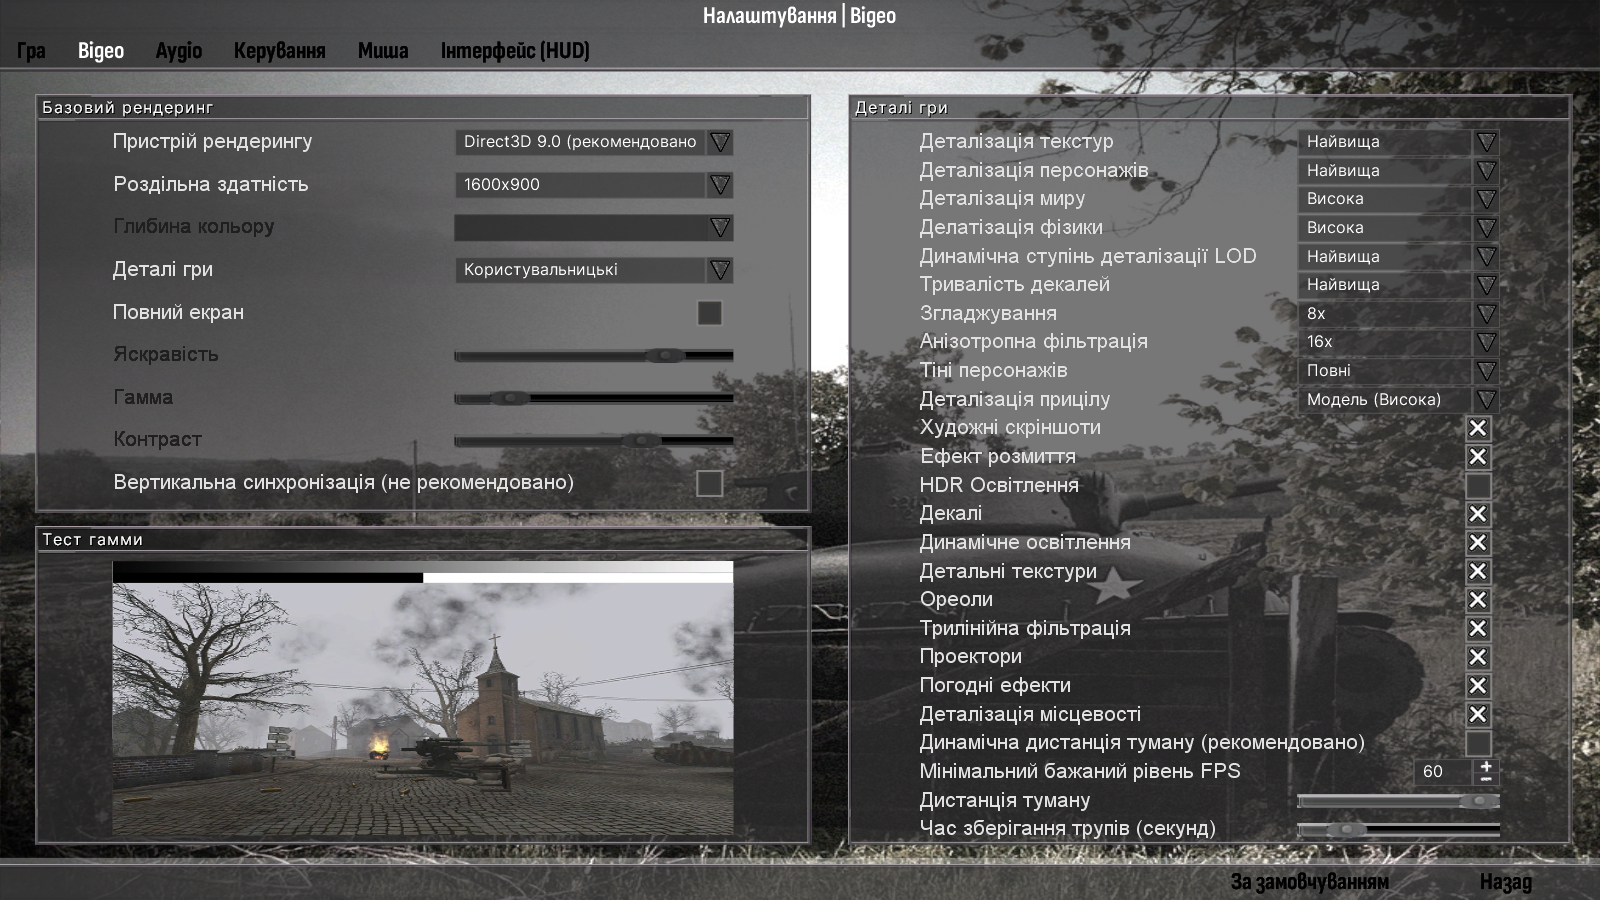This screenshot has width=1600, height=900.
Task: Open the Аудіо tab
Action: (179, 50)
